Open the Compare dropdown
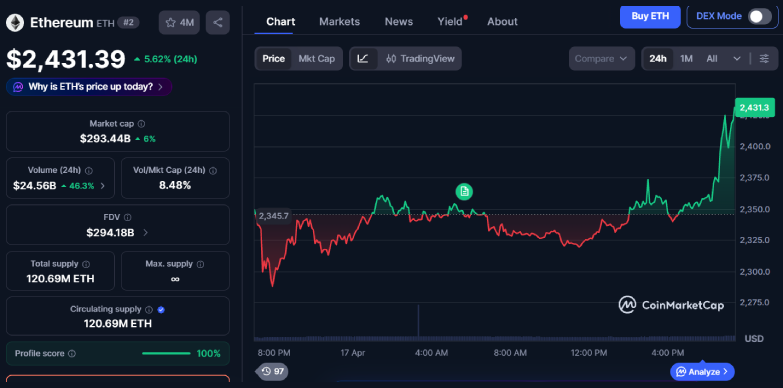Screen dimensions: 783x388 601,58
